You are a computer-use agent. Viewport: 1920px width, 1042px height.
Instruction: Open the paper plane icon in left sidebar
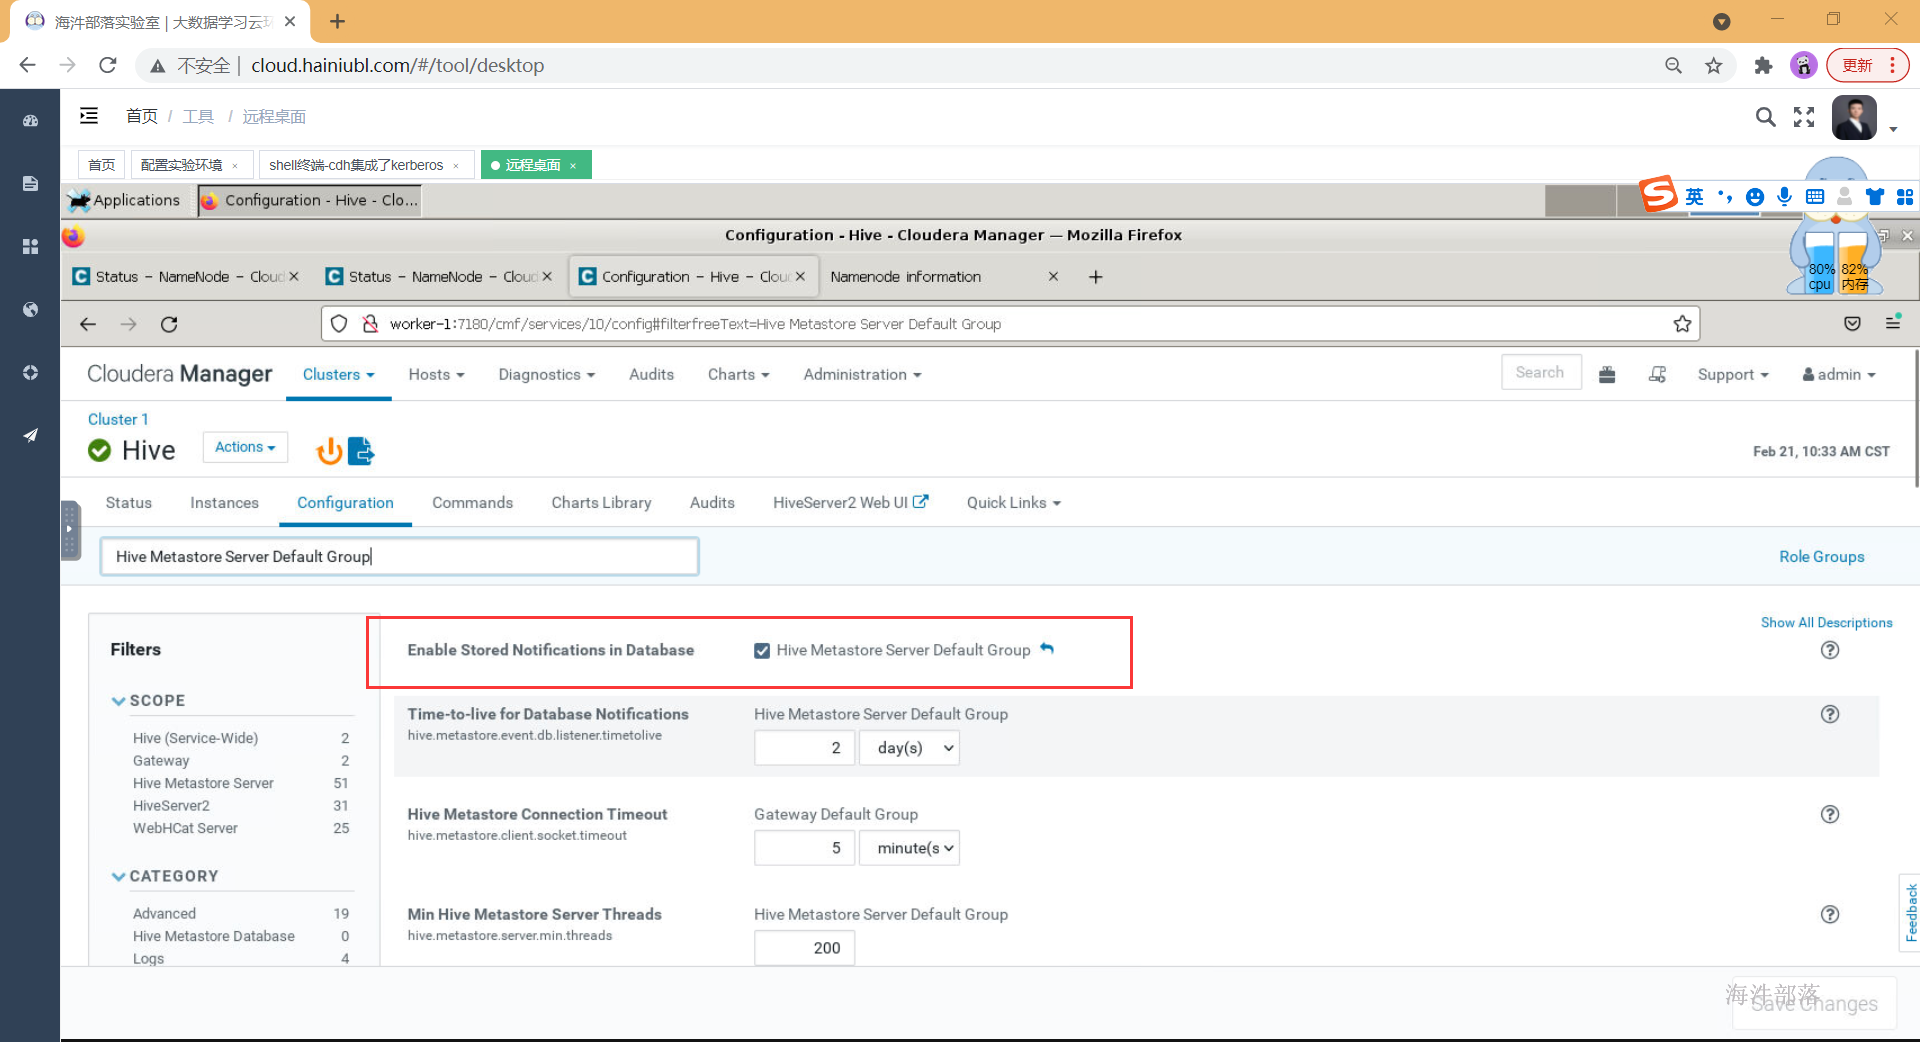pyautogui.click(x=30, y=435)
